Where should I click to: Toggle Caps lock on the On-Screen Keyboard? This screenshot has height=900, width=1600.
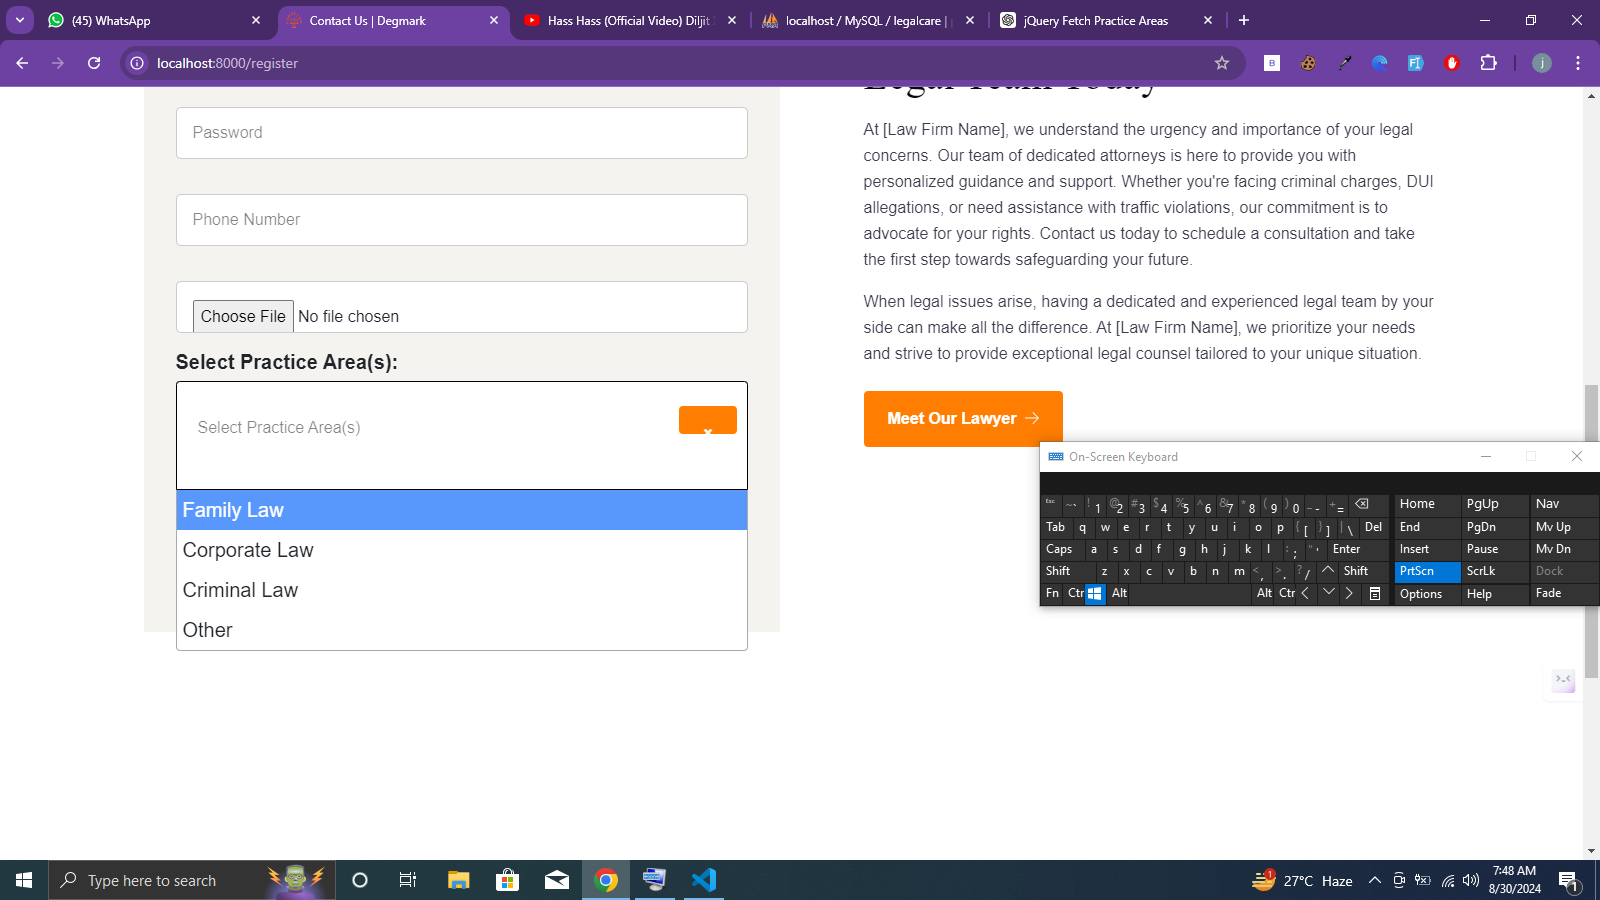1059,549
